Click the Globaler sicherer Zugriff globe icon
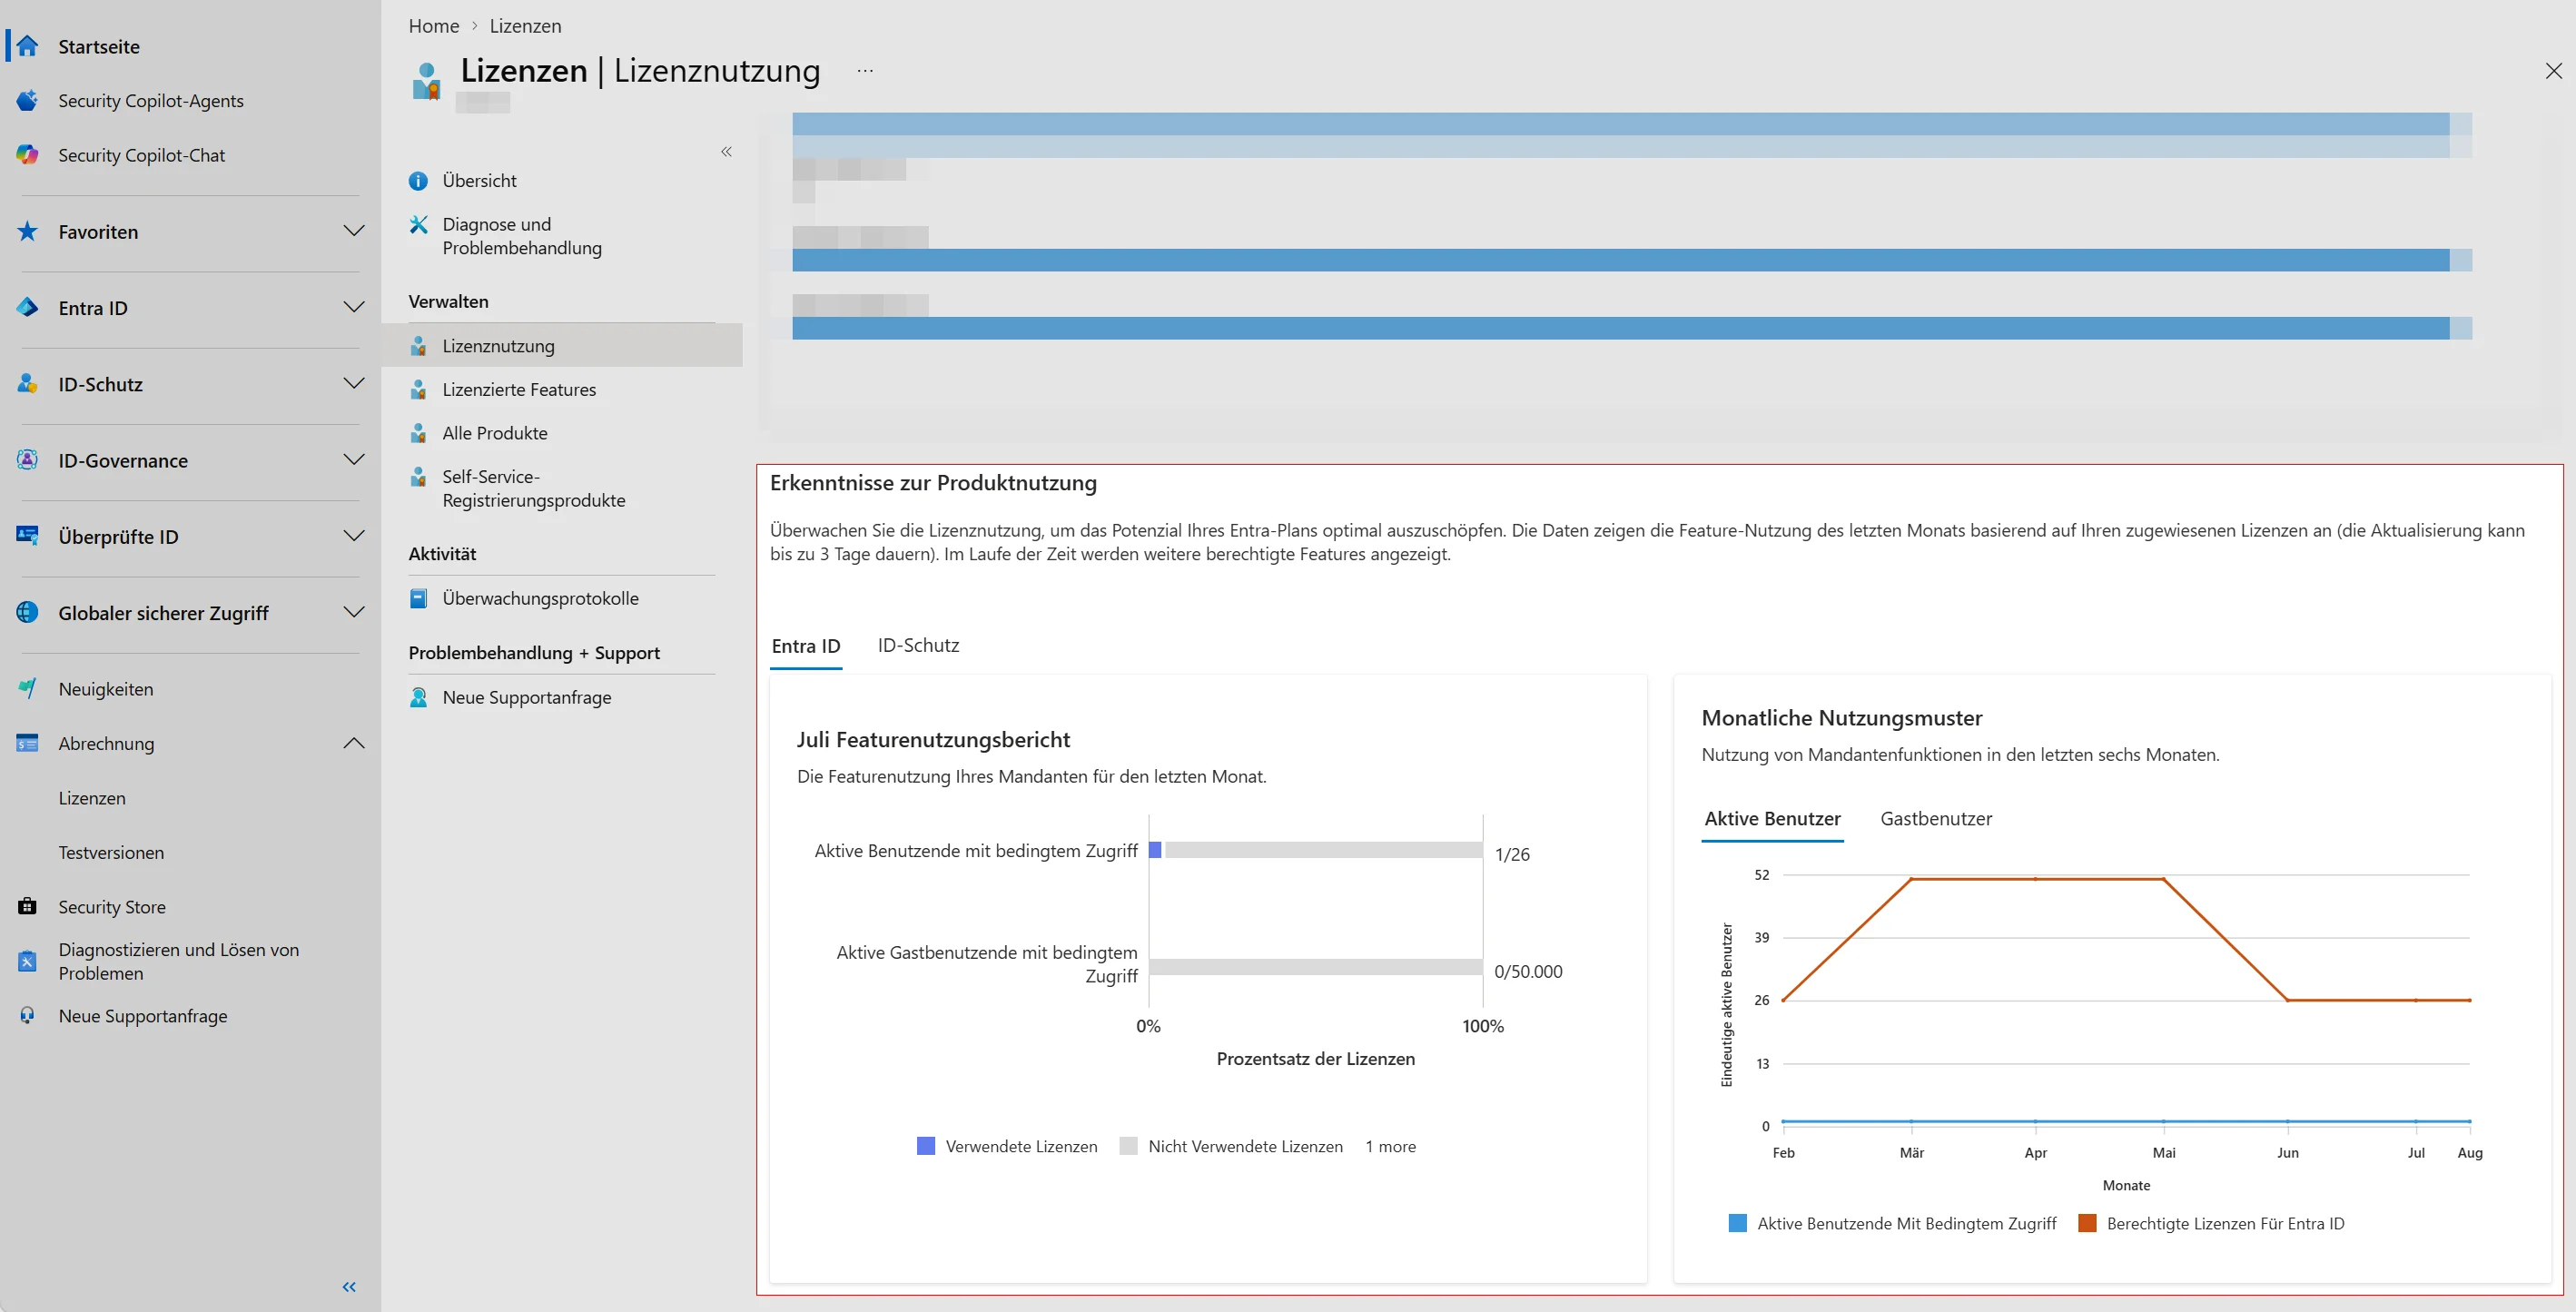2576x1312 pixels. click(27, 612)
